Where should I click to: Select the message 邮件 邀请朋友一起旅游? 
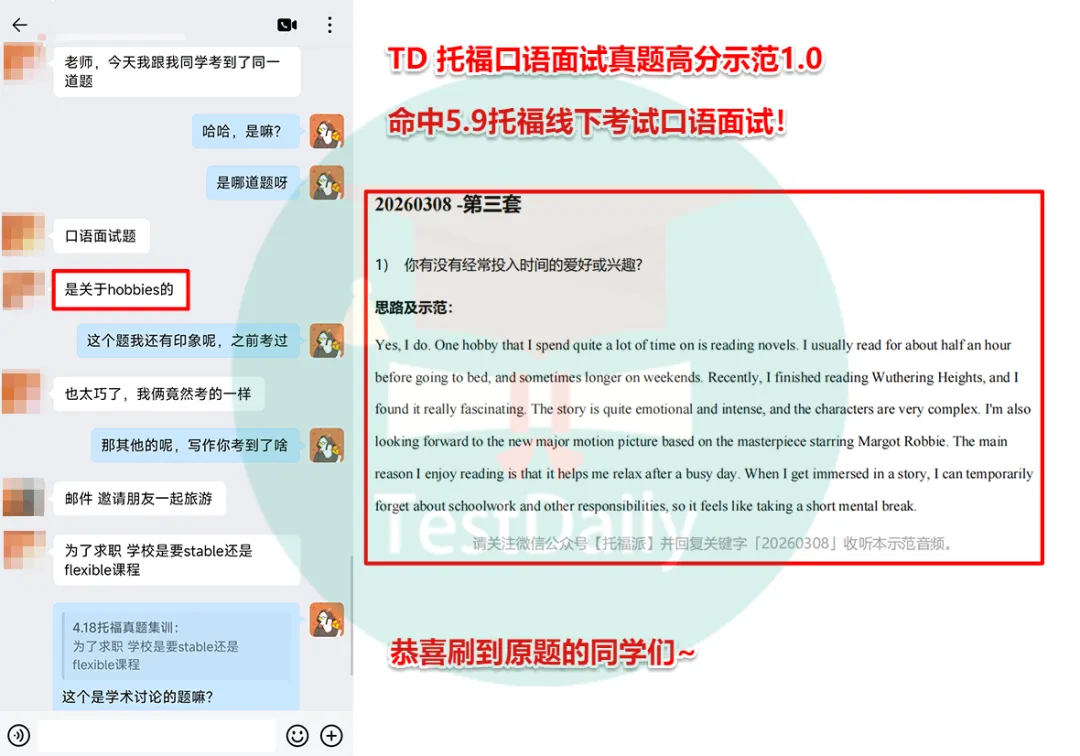(139, 498)
